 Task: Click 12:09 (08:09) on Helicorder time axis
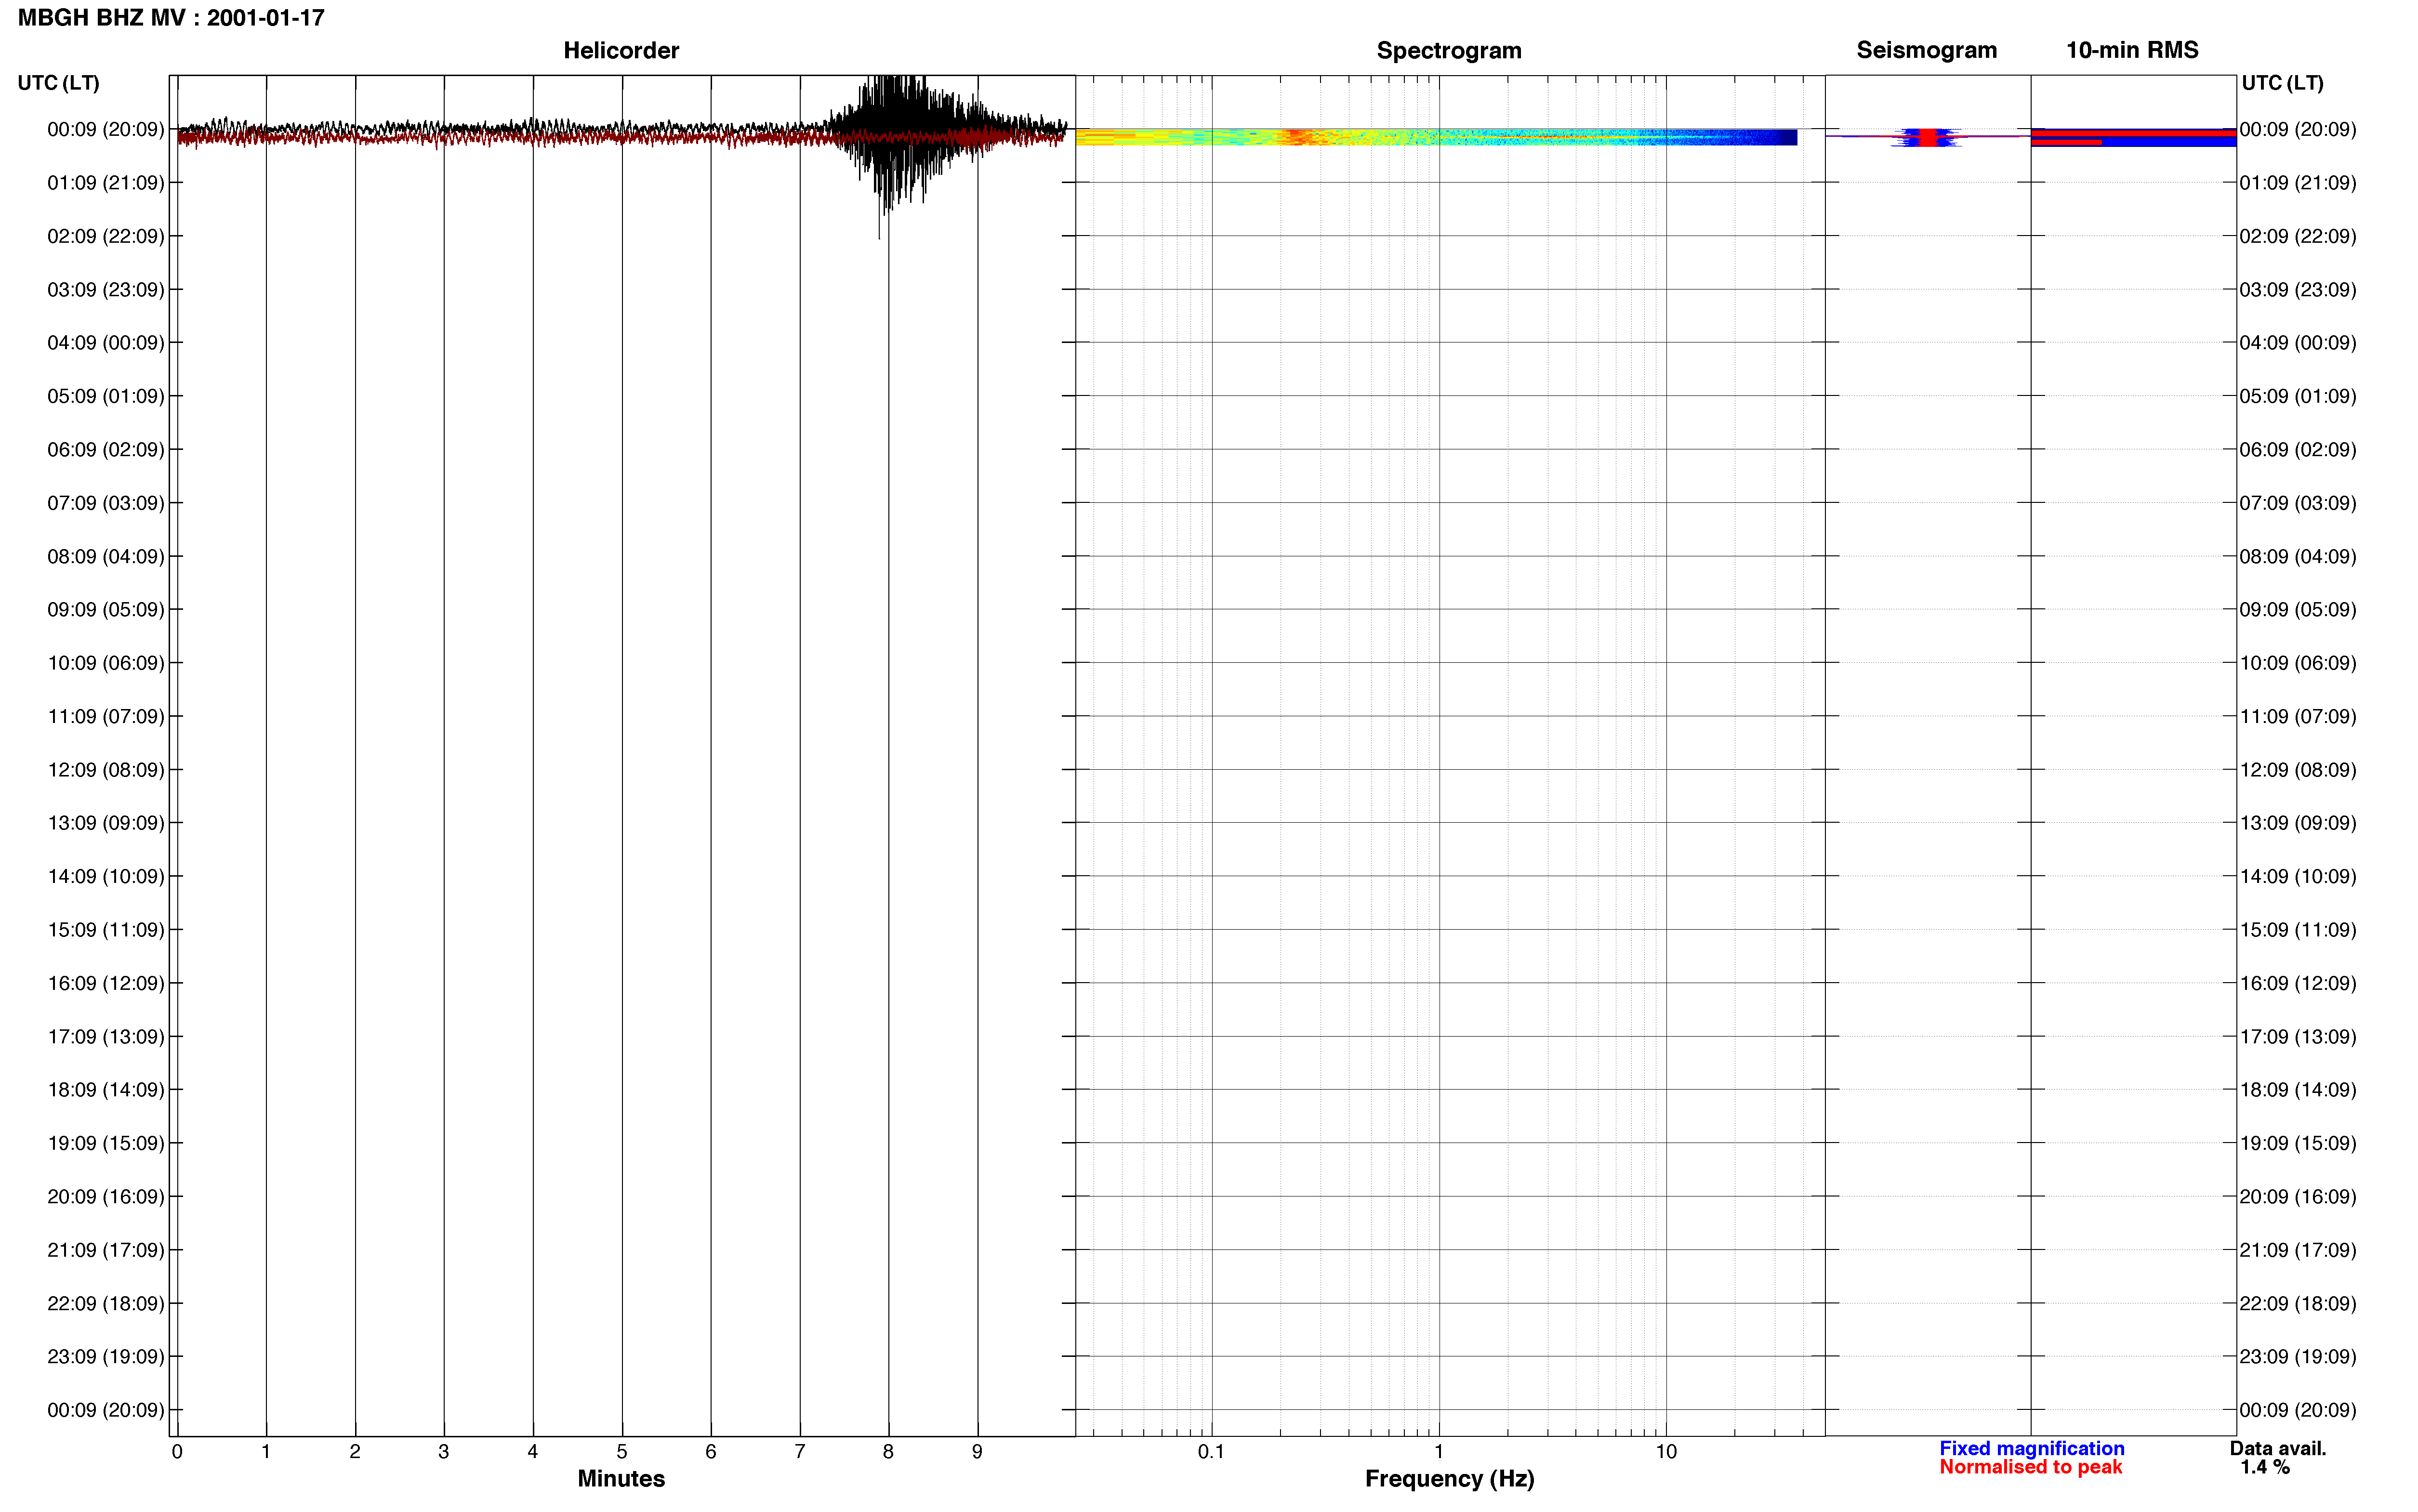click(x=106, y=770)
